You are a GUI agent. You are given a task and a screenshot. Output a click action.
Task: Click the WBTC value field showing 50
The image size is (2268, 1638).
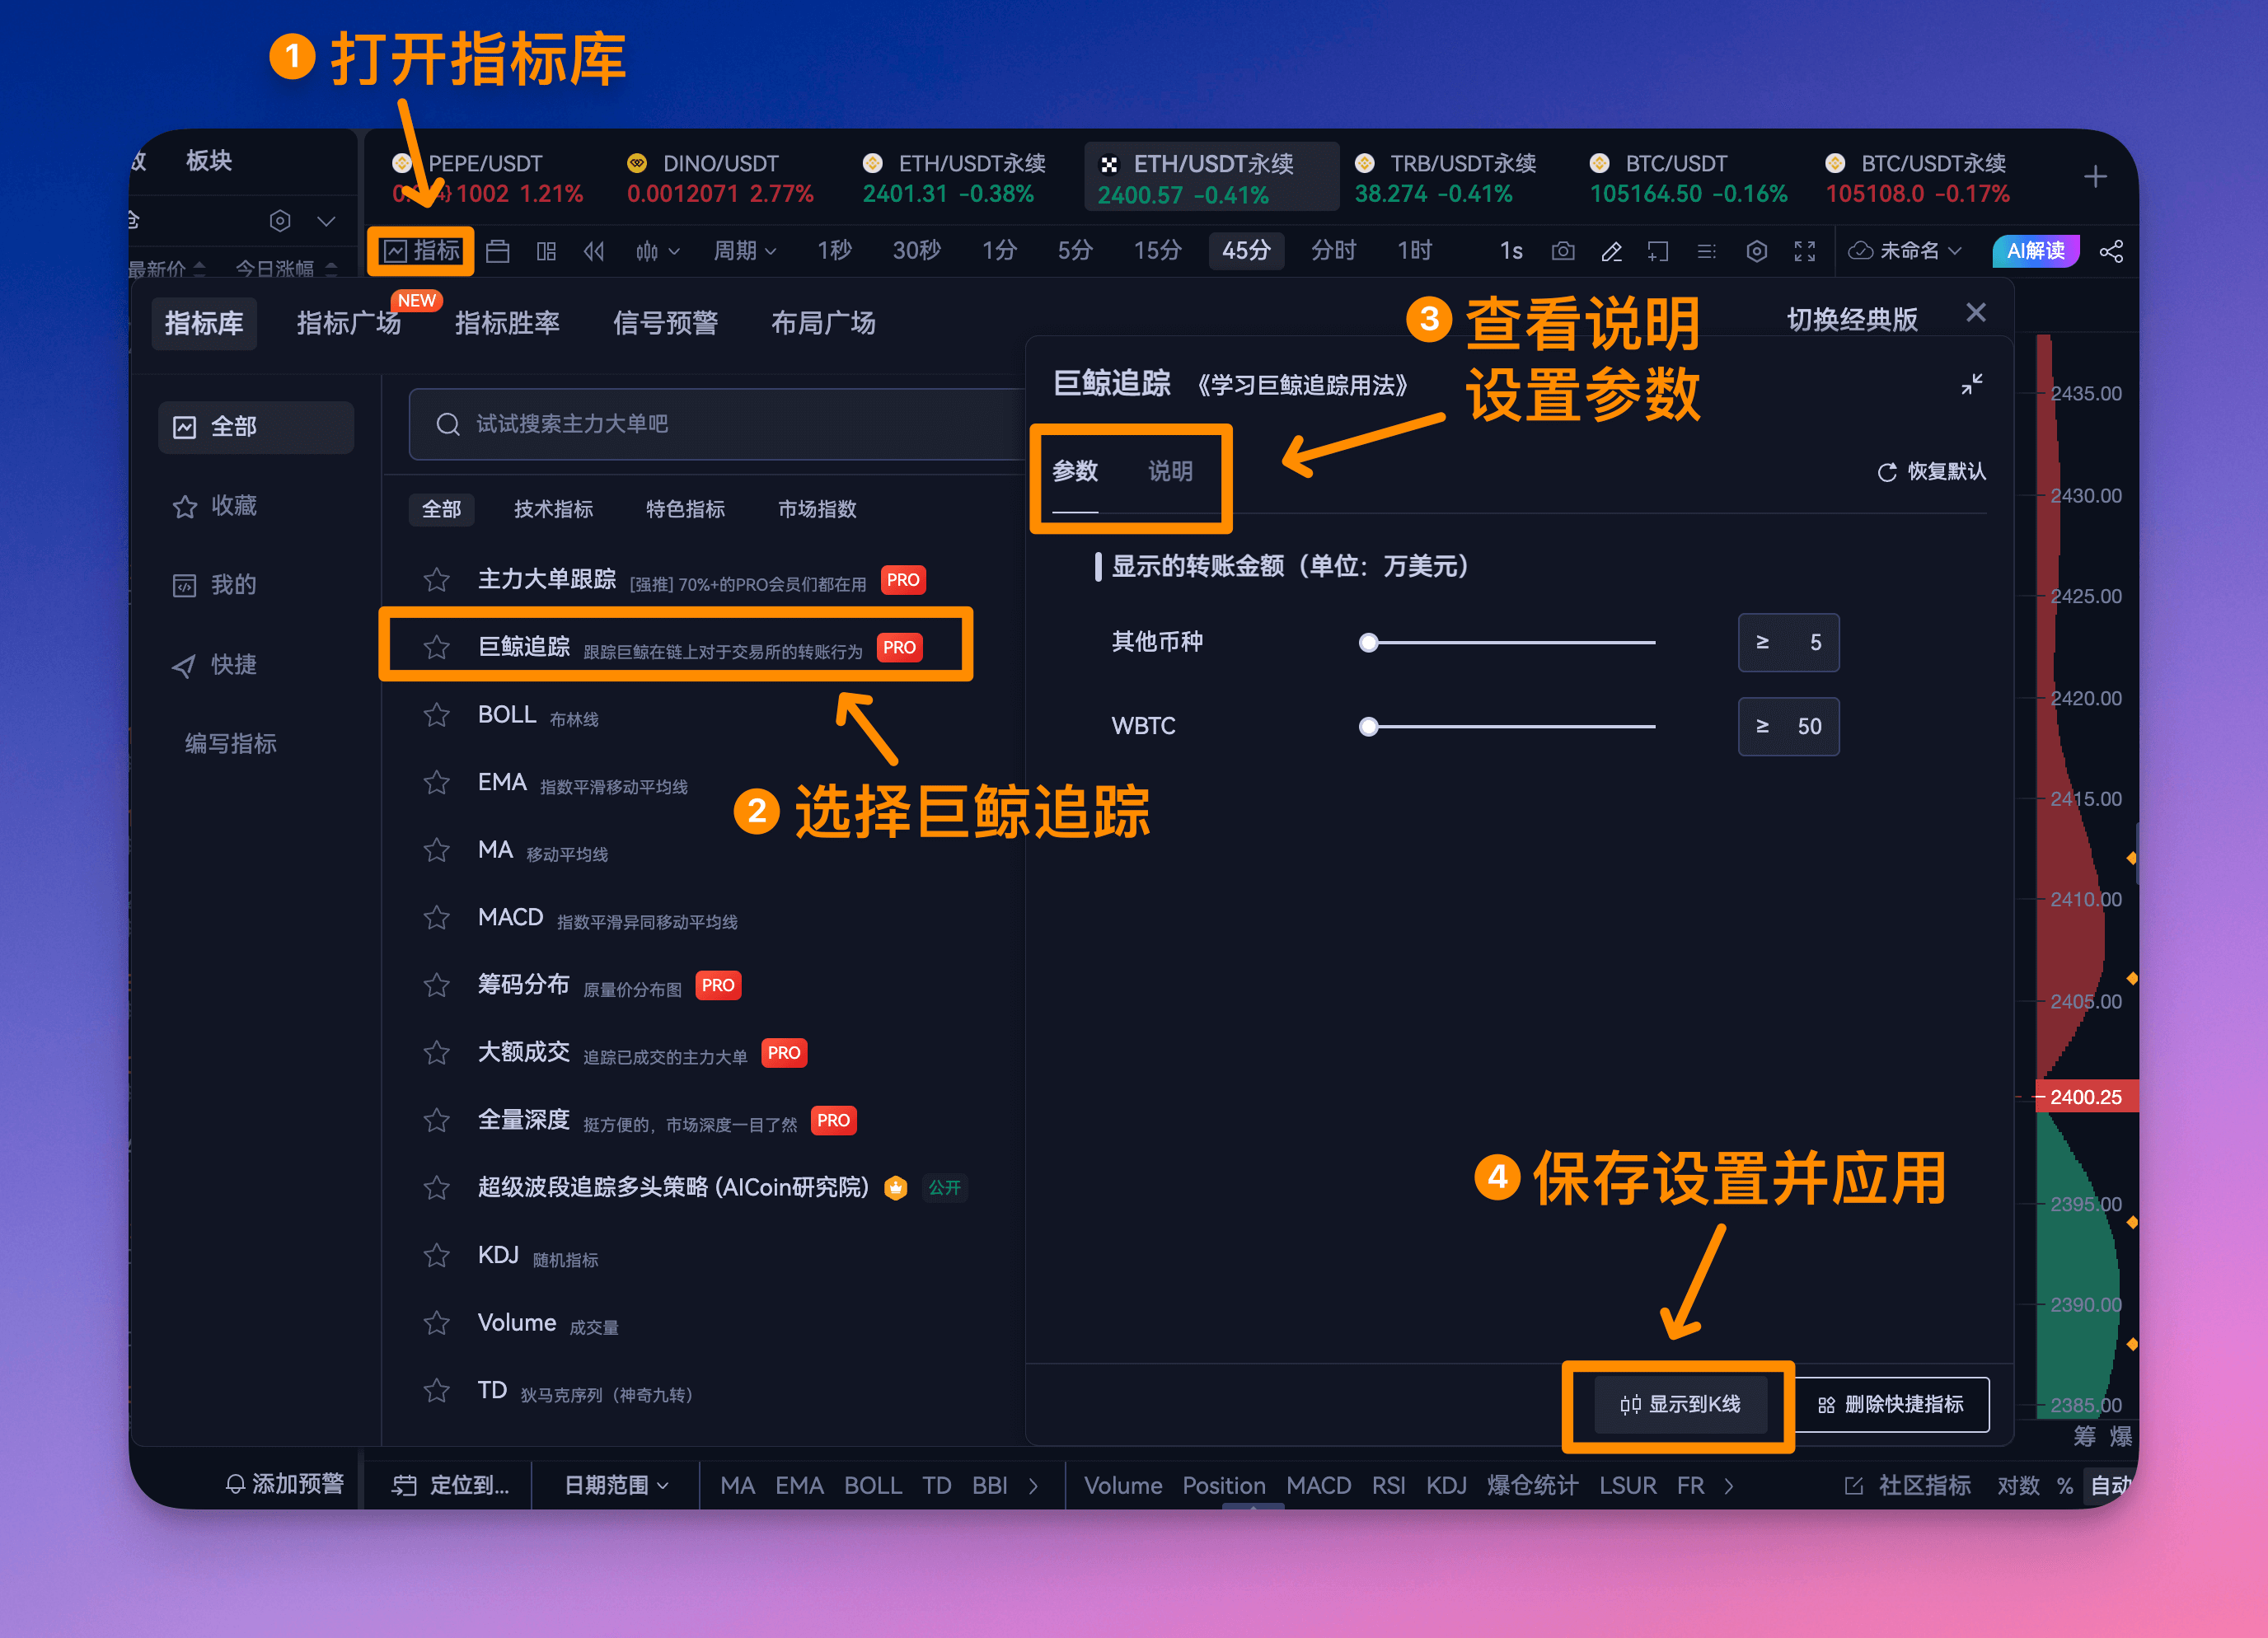[x=1788, y=726]
